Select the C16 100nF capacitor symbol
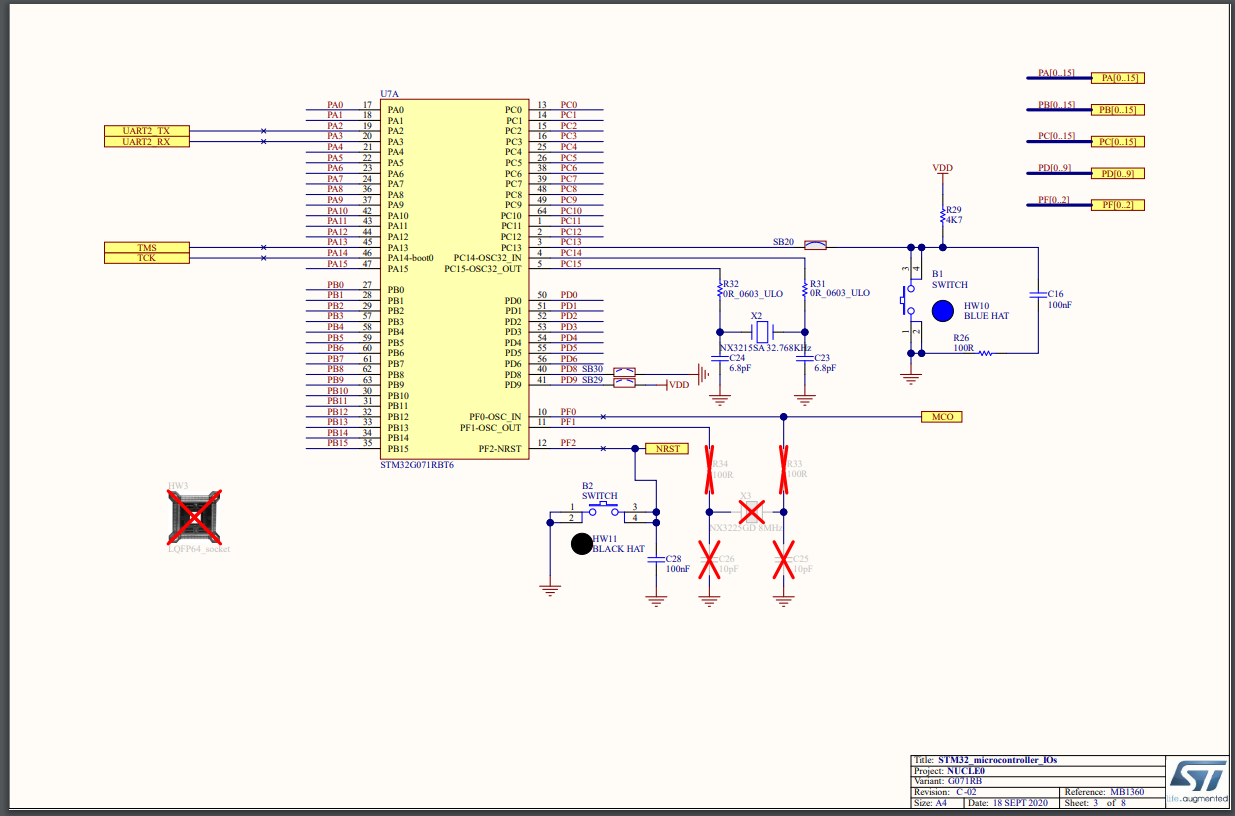The width and height of the screenshot is (1235, 816). pyautogui.click(x=1040, y=296)
